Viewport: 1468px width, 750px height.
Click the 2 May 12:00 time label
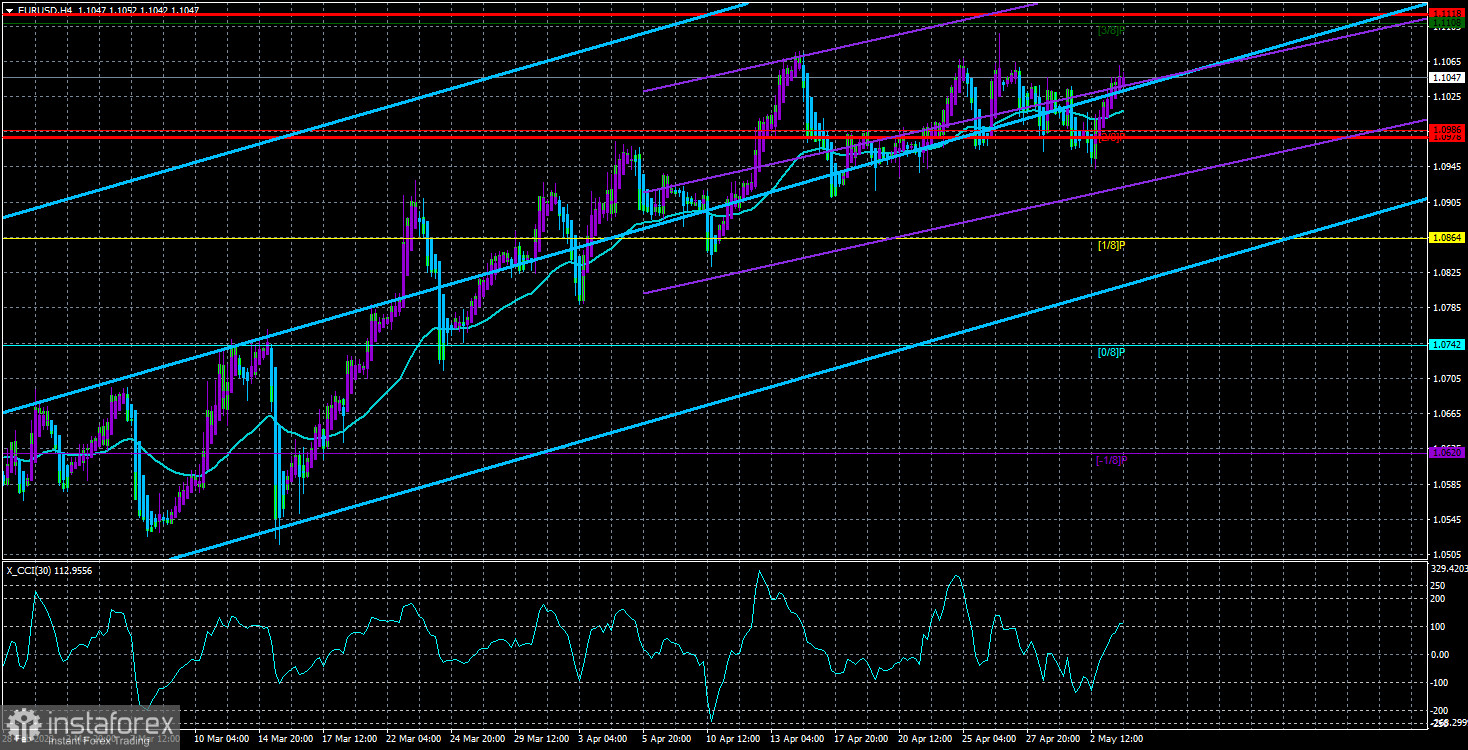[x=1116, y=739]
